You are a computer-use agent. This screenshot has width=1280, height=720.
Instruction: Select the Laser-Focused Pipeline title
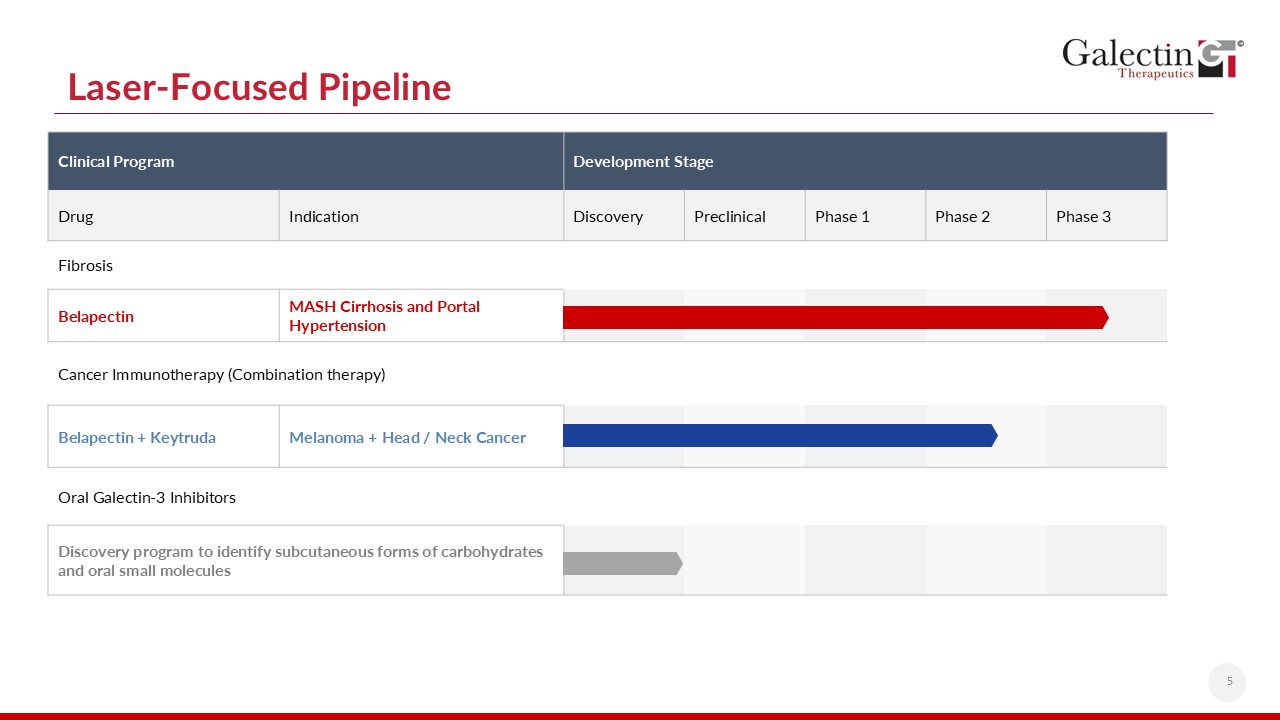(259, 87)
